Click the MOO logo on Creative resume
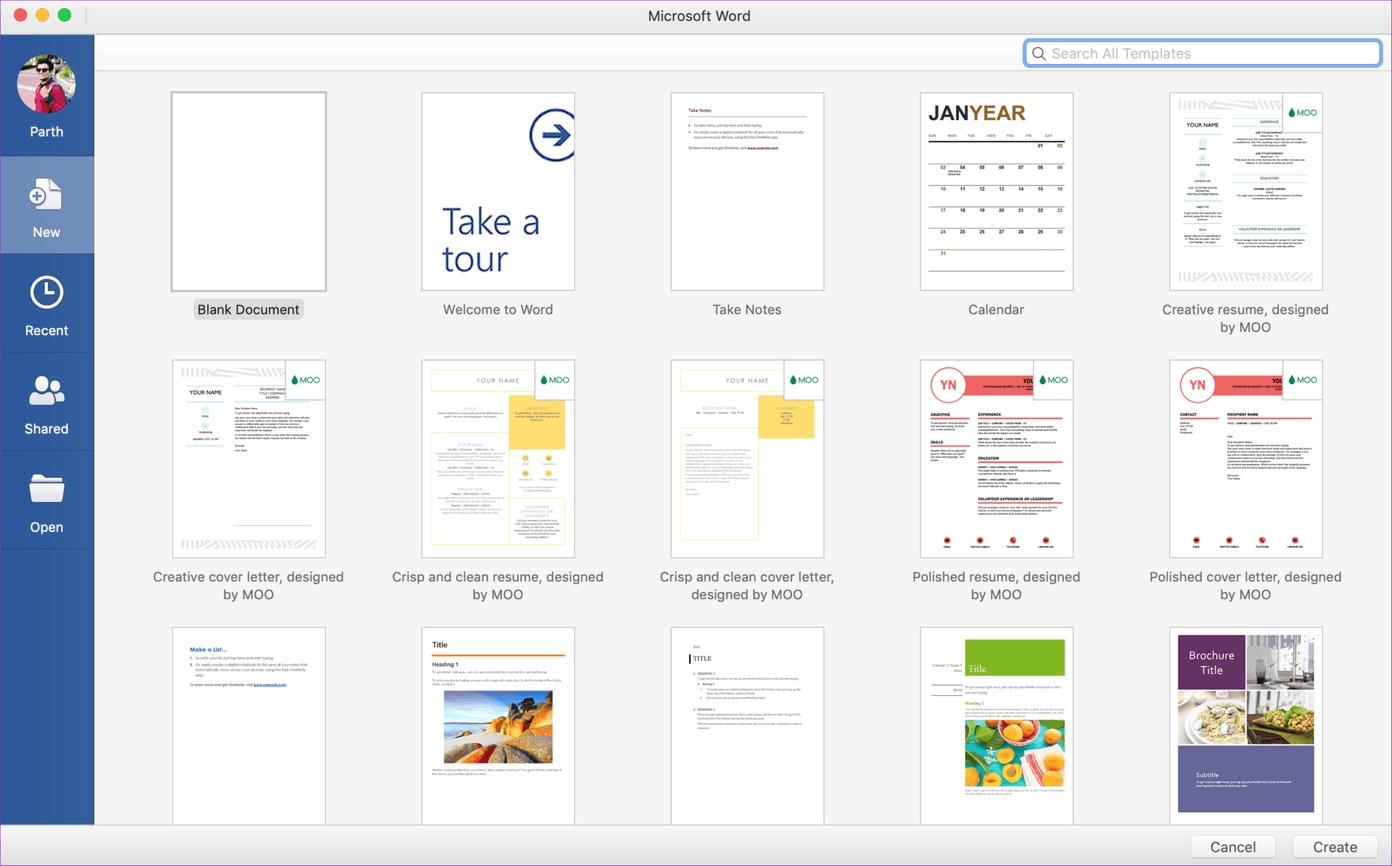This screenshot has height=866, width=1392. (x=1302, y=113)
